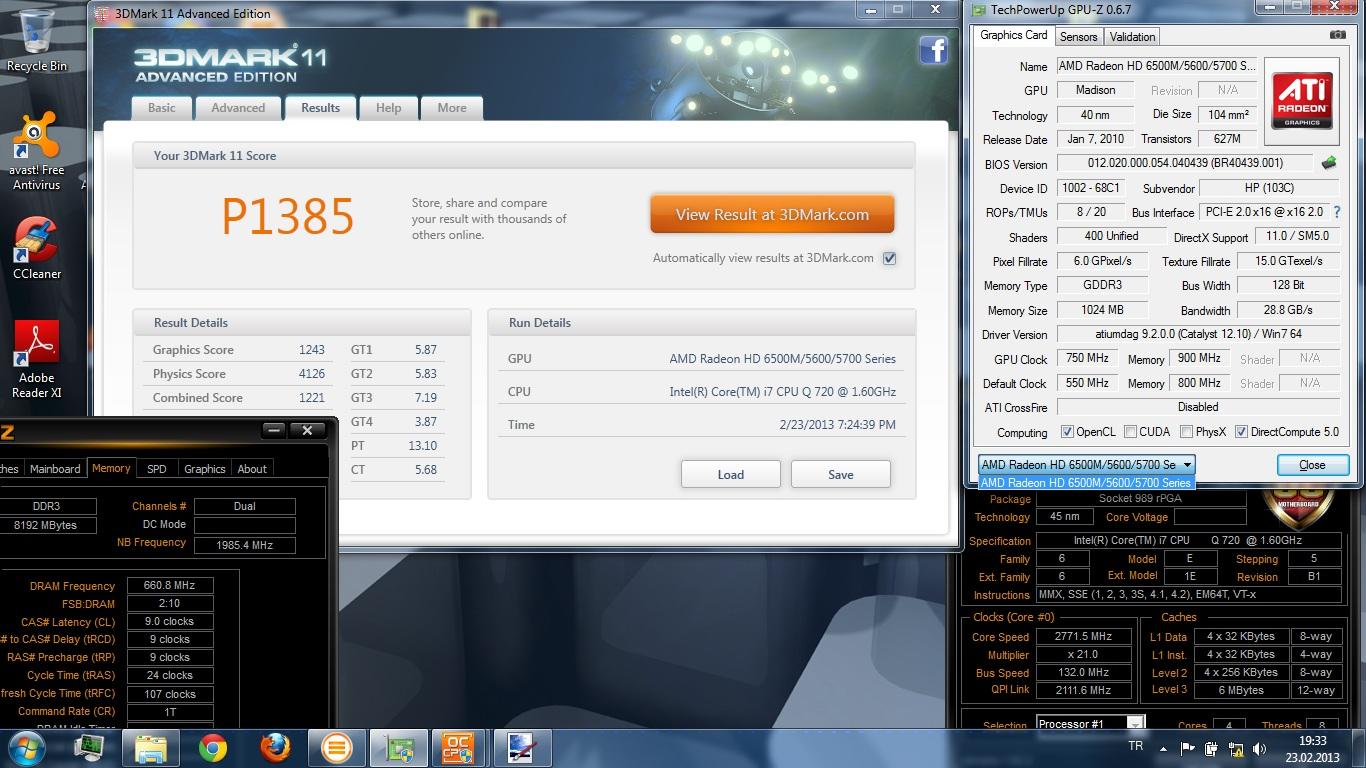Screen dimensions: 1366x768
Task: Select the Results tab in 3DMark
Action: [320, 108]
